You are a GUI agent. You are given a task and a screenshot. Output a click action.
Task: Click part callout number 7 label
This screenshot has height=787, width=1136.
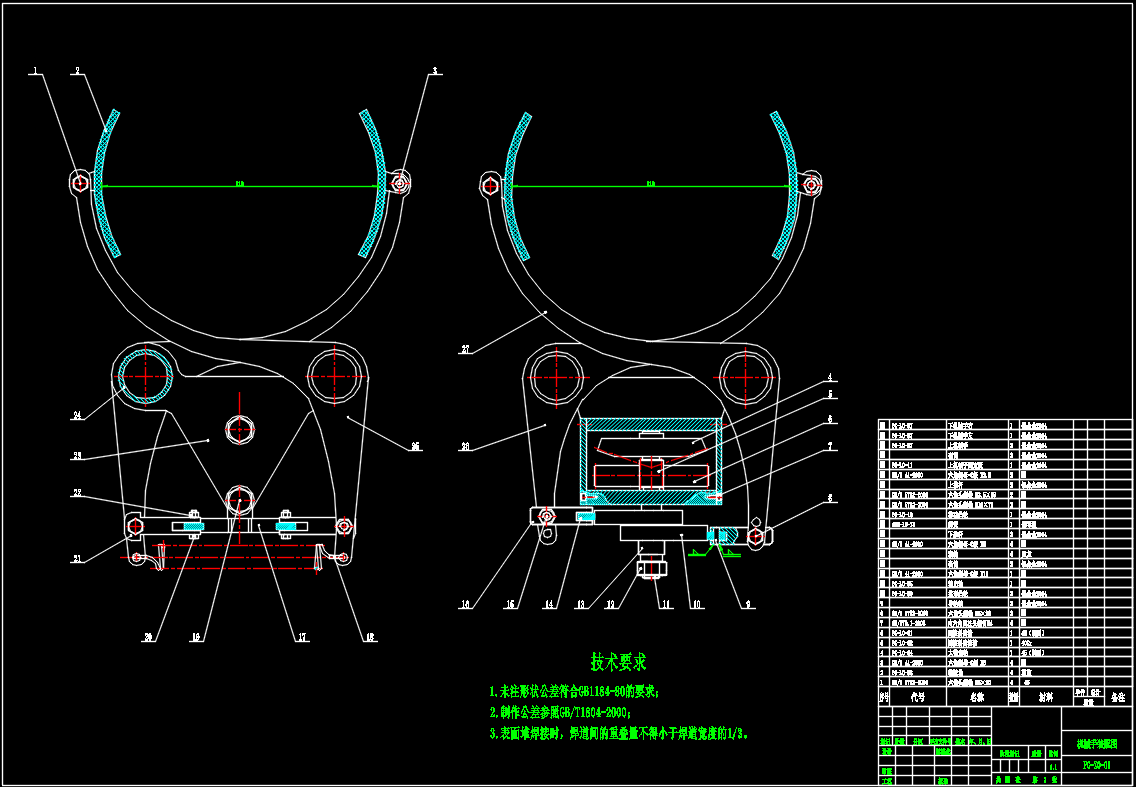tap(829, 448)
